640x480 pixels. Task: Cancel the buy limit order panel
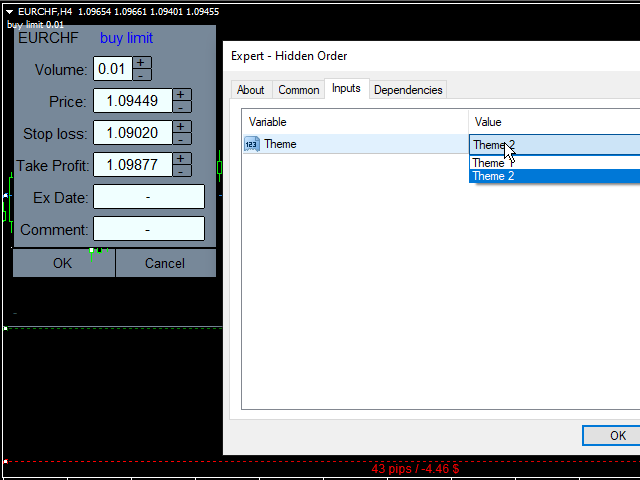click(166, 263)
